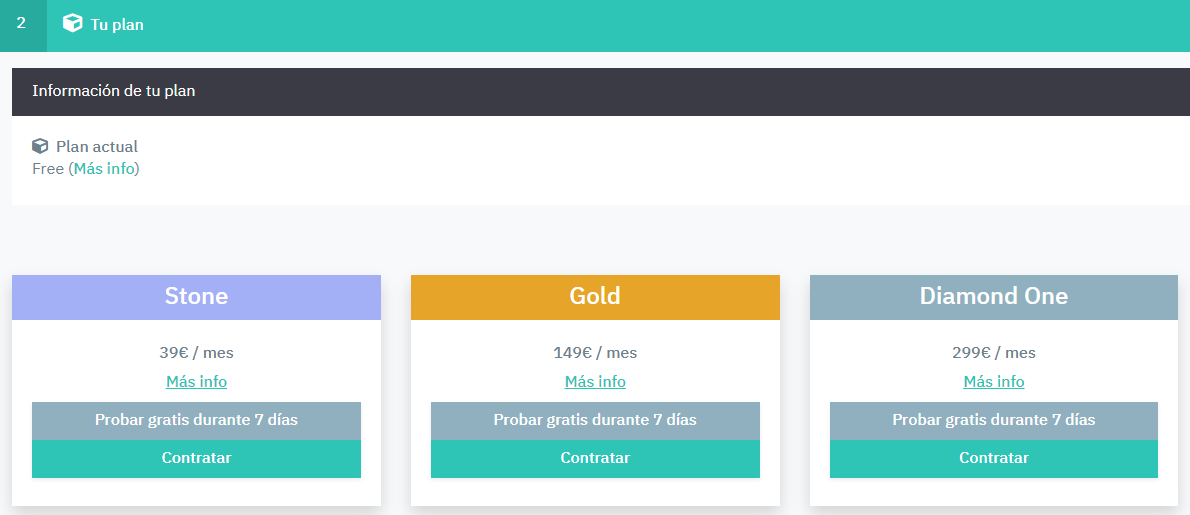Click the cube icon next to Plan actual
Image resolution: width=1190 pixels, height=515 pixels.
[40, 146]
